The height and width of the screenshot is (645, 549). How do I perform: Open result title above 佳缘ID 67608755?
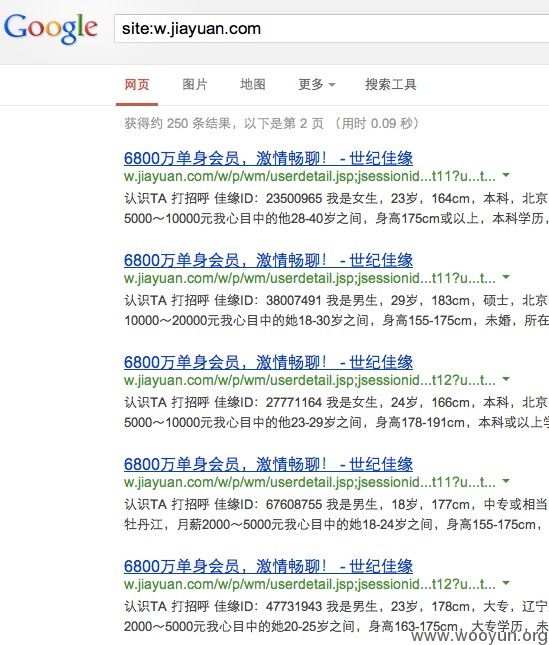tap(268, 464)
